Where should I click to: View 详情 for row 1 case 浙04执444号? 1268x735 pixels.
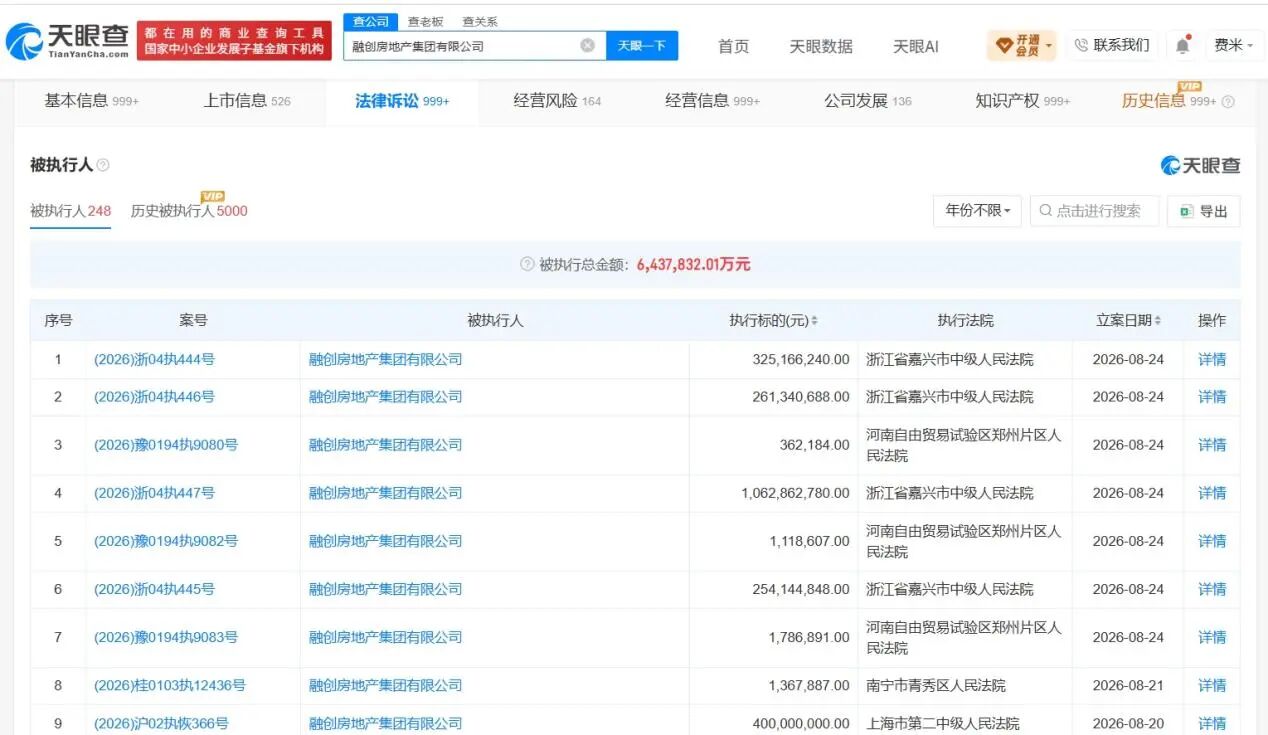pyautogui.click(x=1212, y=359)
